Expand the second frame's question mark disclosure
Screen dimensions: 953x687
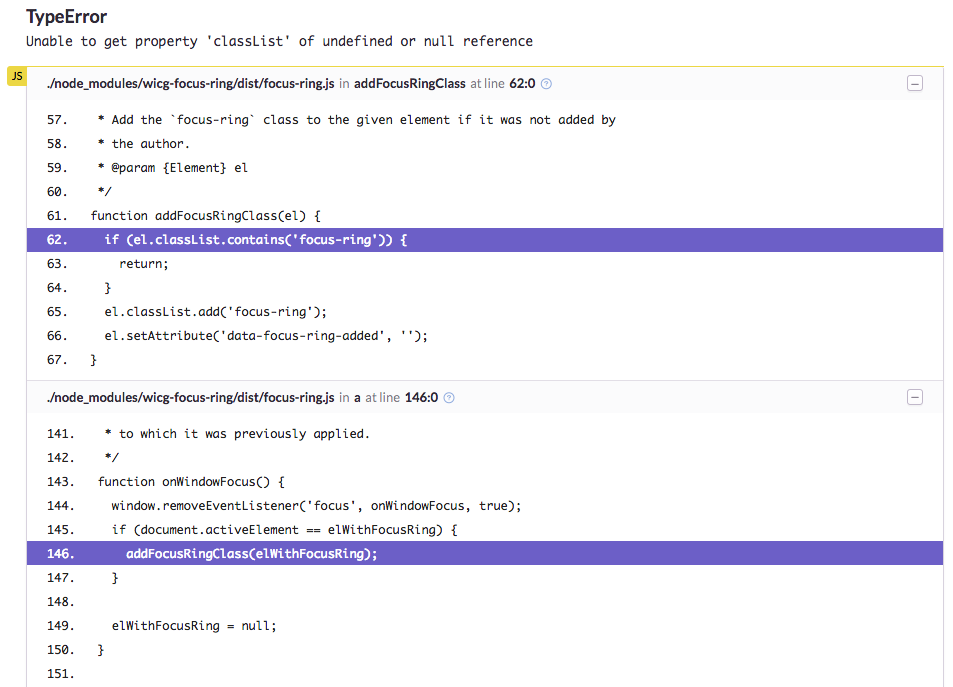[x=448, y=397]
